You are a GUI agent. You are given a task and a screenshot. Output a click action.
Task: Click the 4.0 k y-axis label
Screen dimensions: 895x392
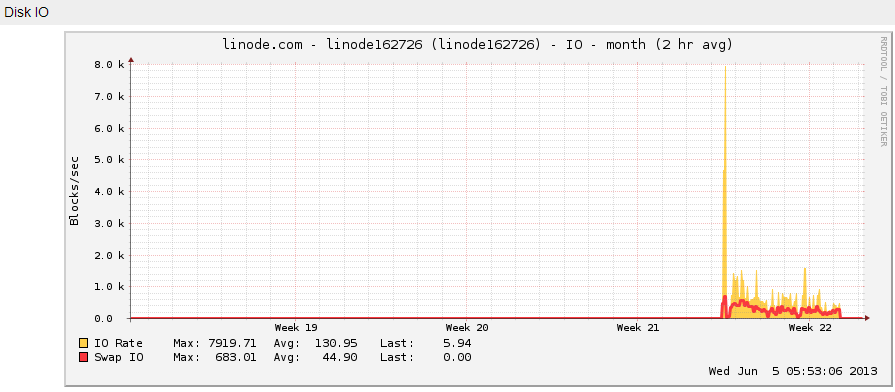pos(109,191)
